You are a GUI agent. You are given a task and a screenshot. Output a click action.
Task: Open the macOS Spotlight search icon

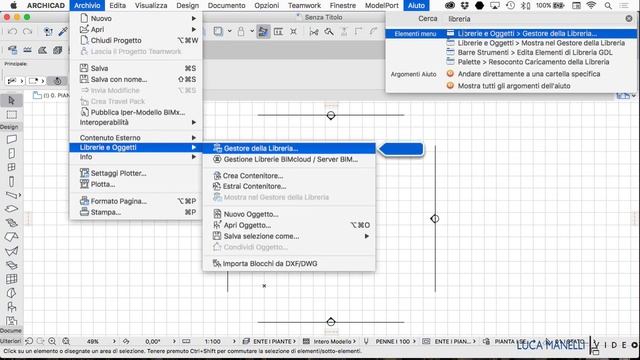tap(608, 5)
